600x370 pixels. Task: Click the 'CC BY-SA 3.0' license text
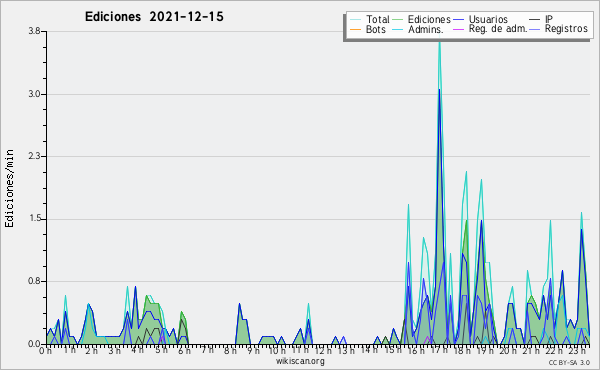pyautogui.click(x=569, y=363)
